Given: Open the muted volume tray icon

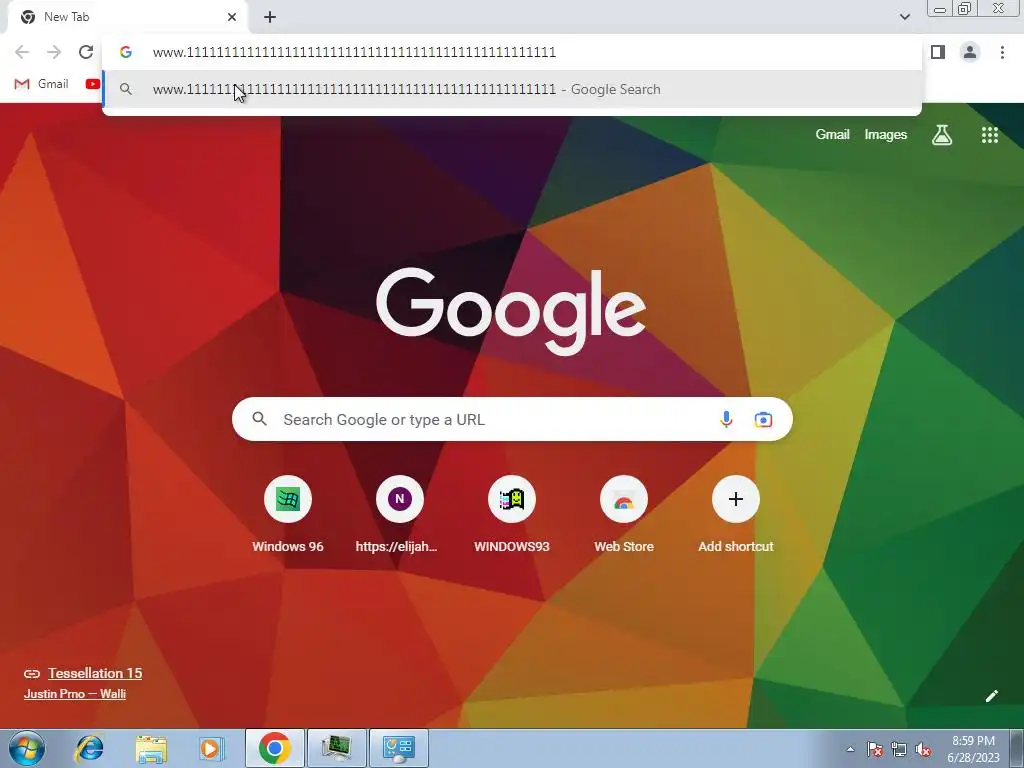Looking at the screenshot, I should tap(923, 750).
